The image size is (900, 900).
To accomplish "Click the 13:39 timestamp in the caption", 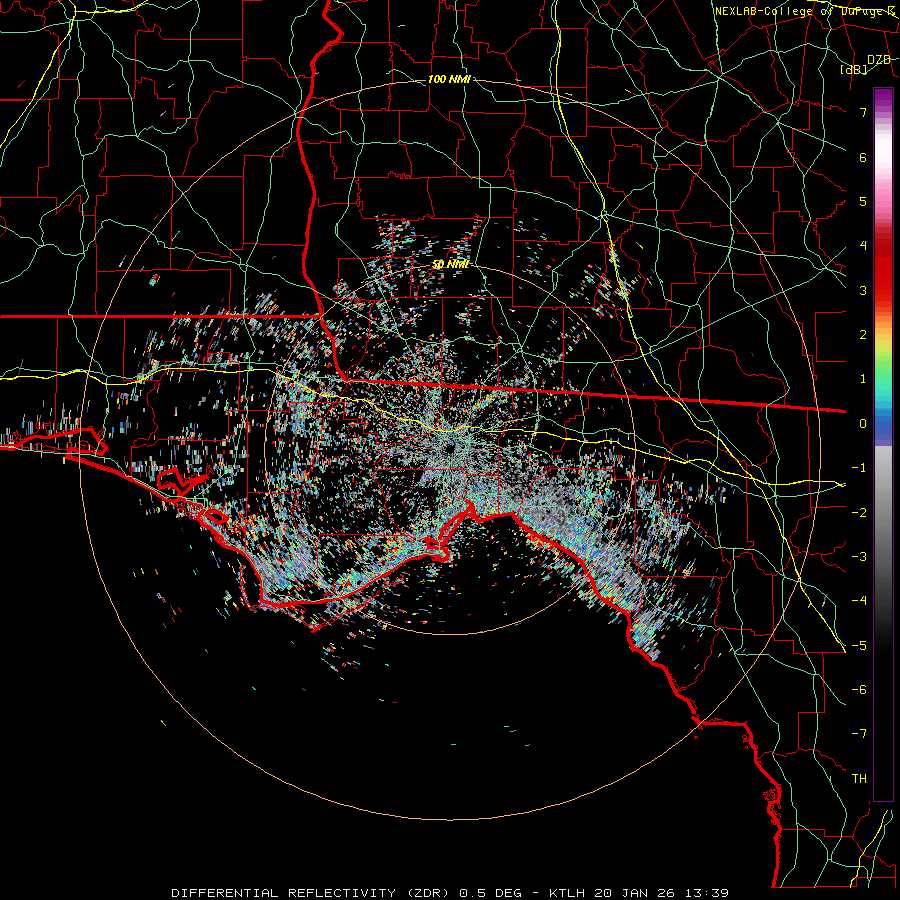I will (x=707, y=893).
